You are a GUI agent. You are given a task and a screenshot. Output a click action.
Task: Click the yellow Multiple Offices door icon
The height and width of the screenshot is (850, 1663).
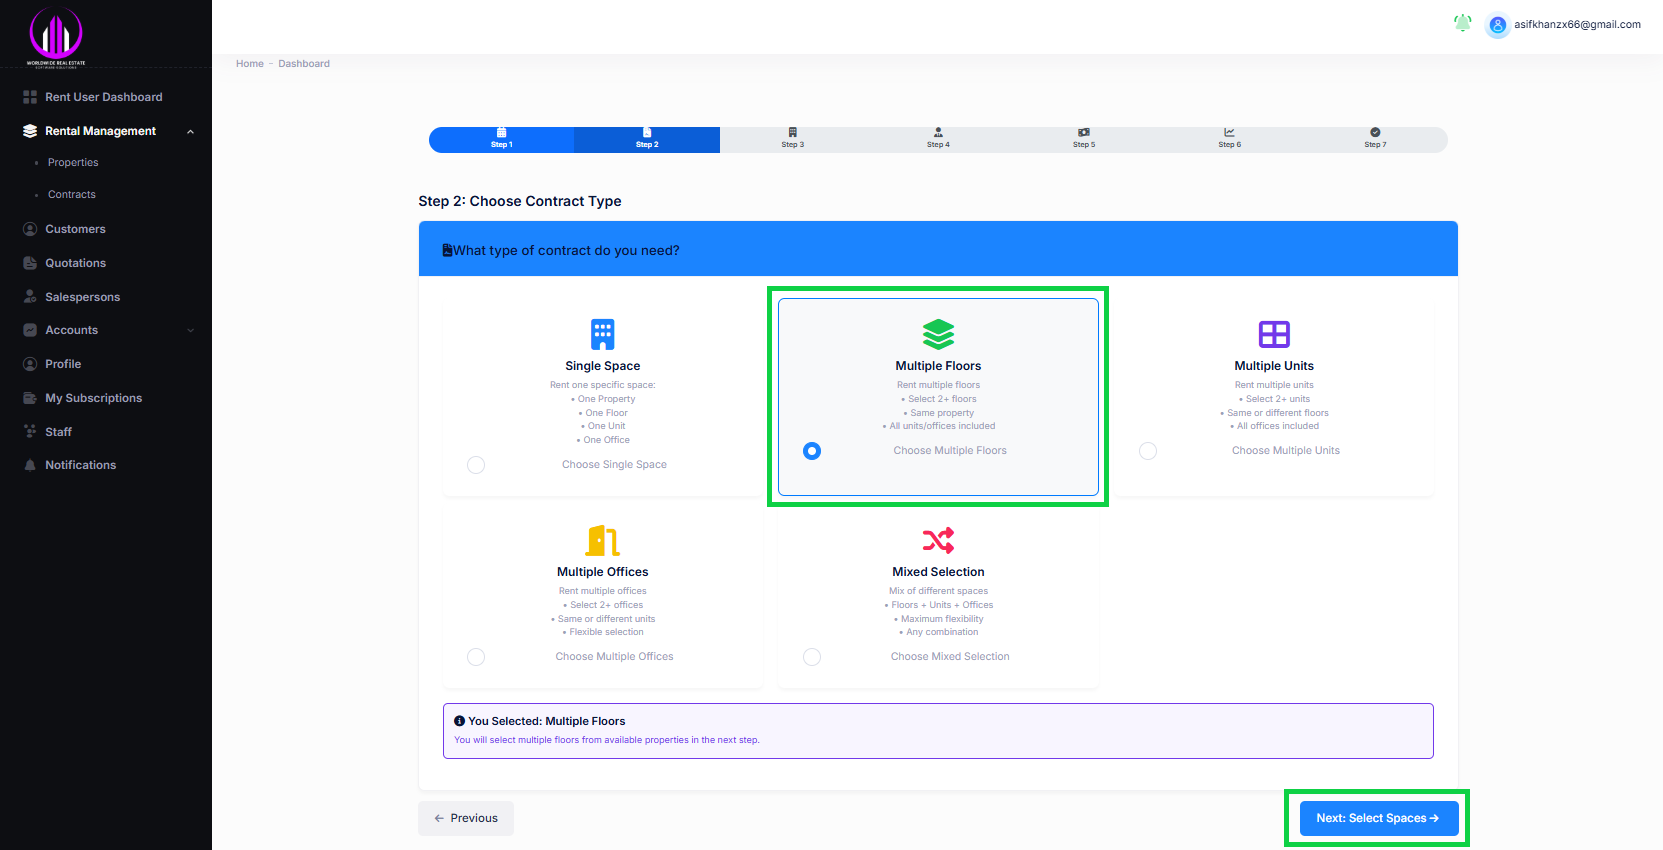602,540
